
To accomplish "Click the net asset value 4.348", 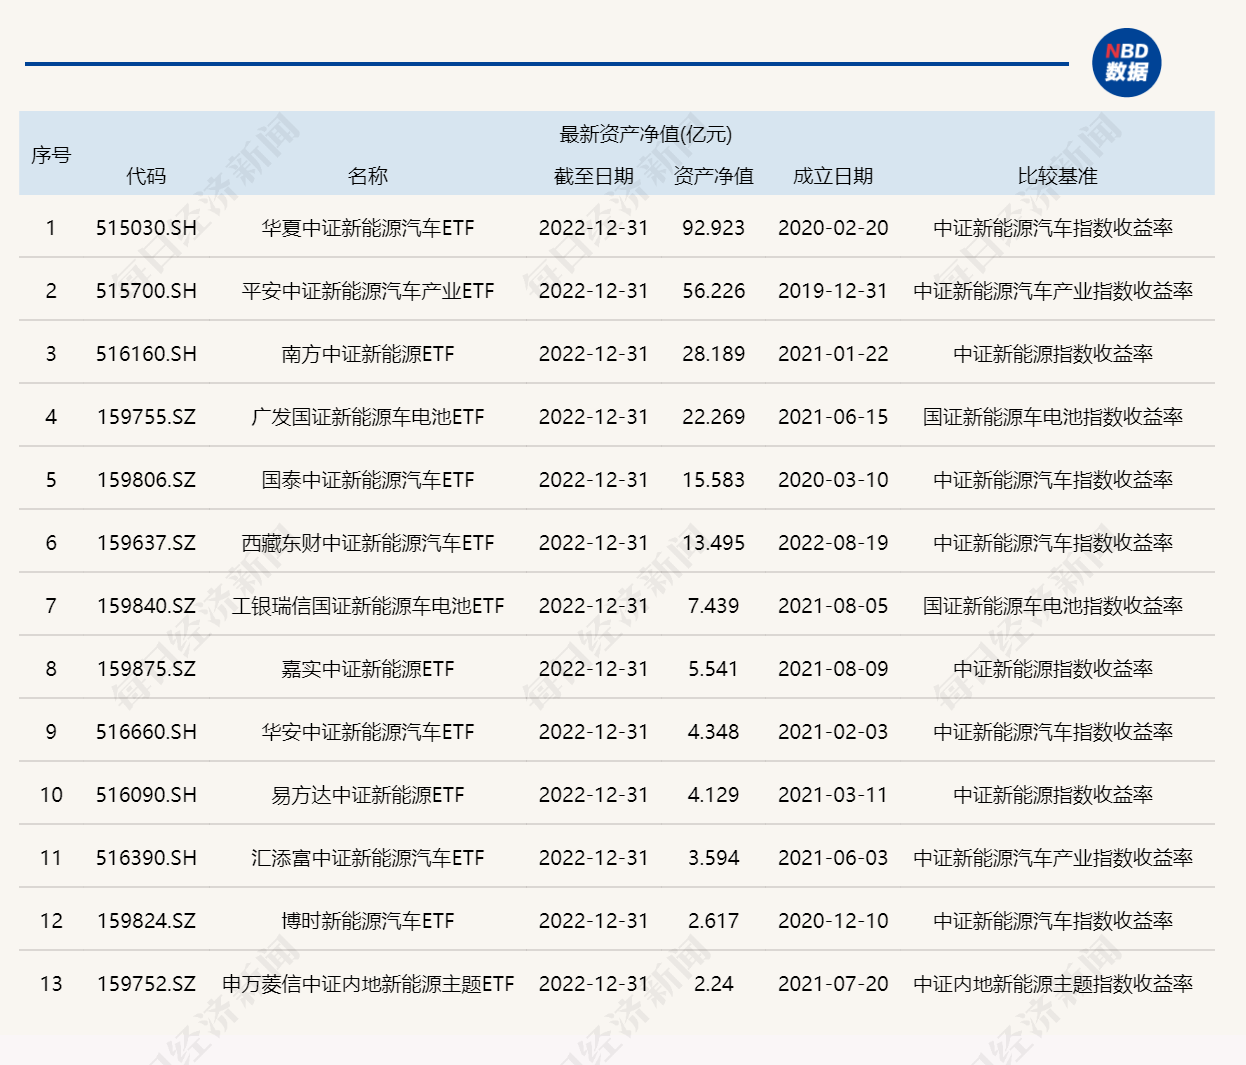I will tap(713, 732).
